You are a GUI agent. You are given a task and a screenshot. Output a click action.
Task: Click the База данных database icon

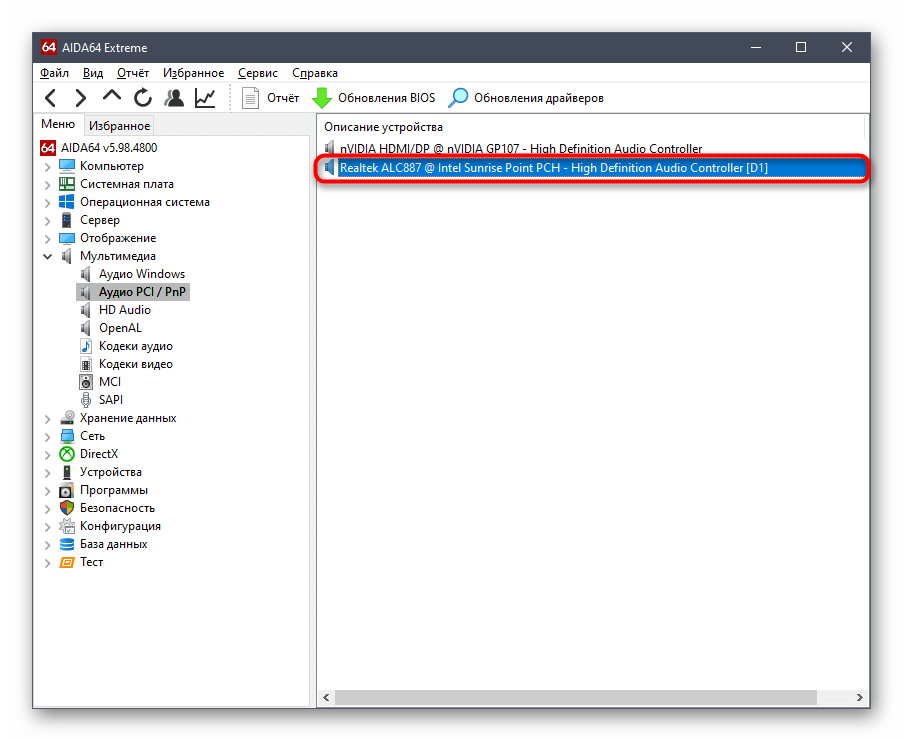[x=67, y=544]
